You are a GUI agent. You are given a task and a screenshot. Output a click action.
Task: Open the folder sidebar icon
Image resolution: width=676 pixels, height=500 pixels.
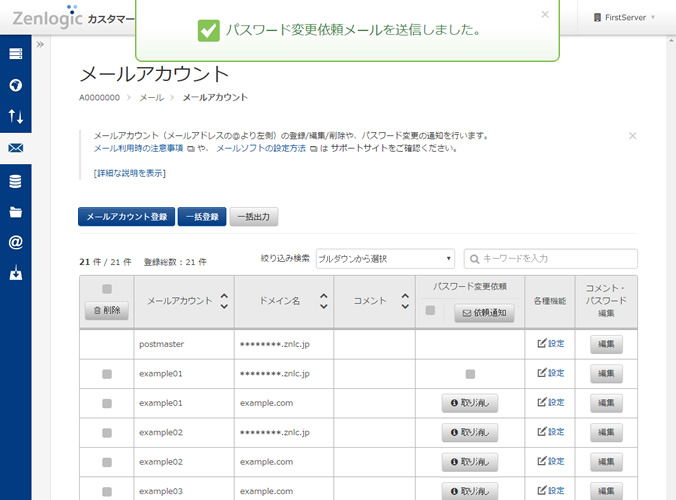(x=16, y=212)
